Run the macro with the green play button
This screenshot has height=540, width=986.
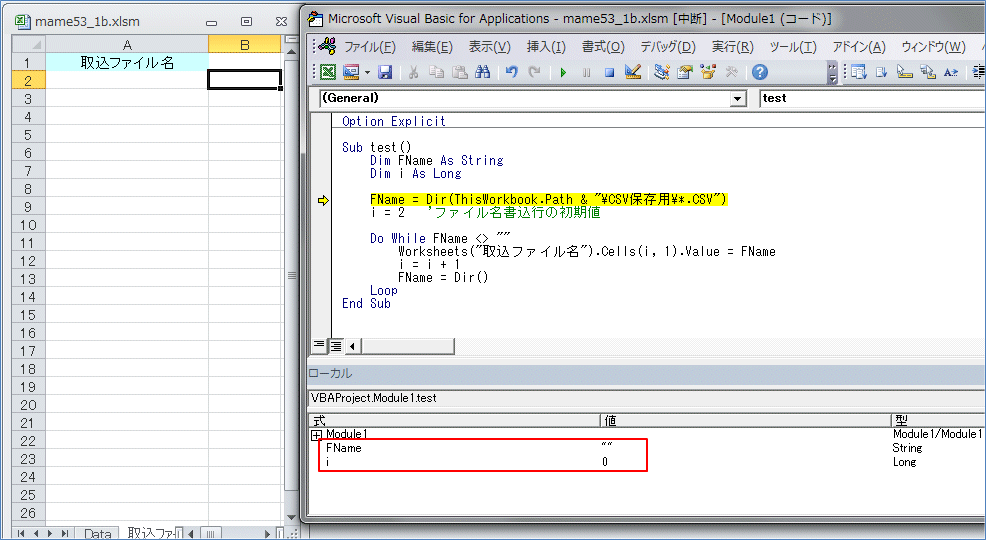pos(563,72)
